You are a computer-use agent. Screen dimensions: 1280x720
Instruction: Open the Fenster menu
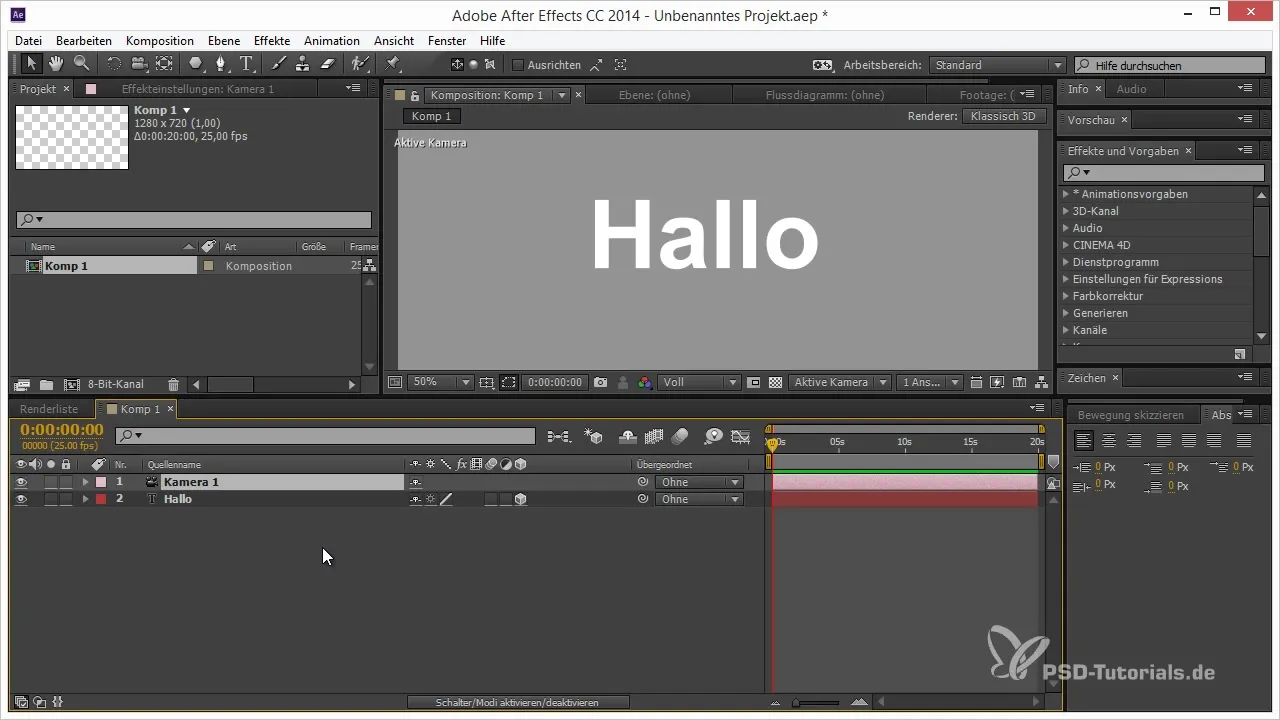click(x=447, y=41)
